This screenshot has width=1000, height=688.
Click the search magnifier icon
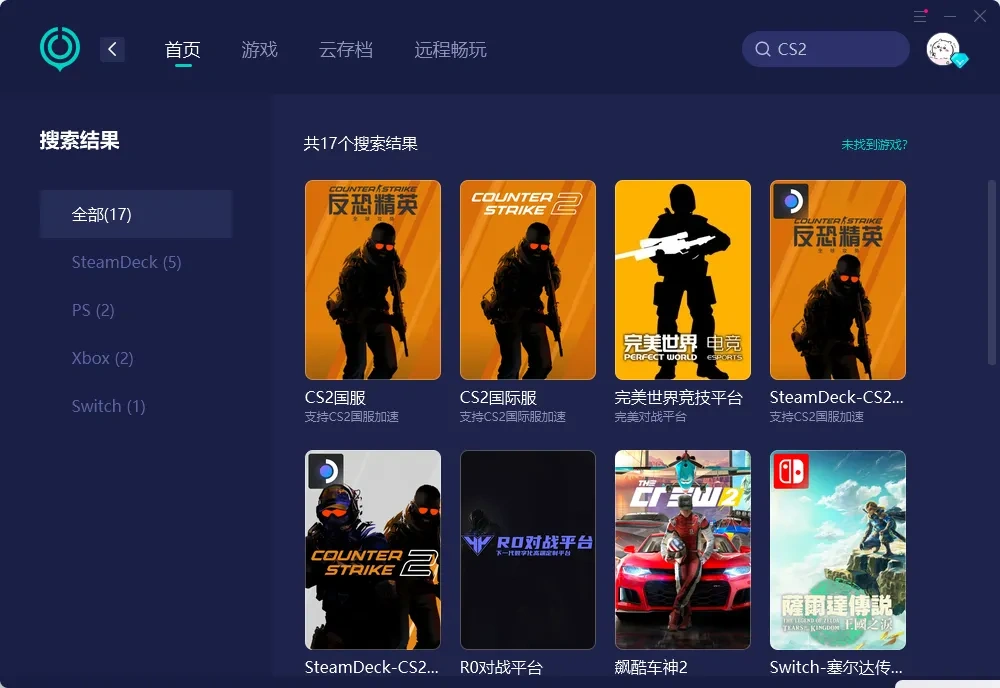pyautogui.click(x=763, y=48)
